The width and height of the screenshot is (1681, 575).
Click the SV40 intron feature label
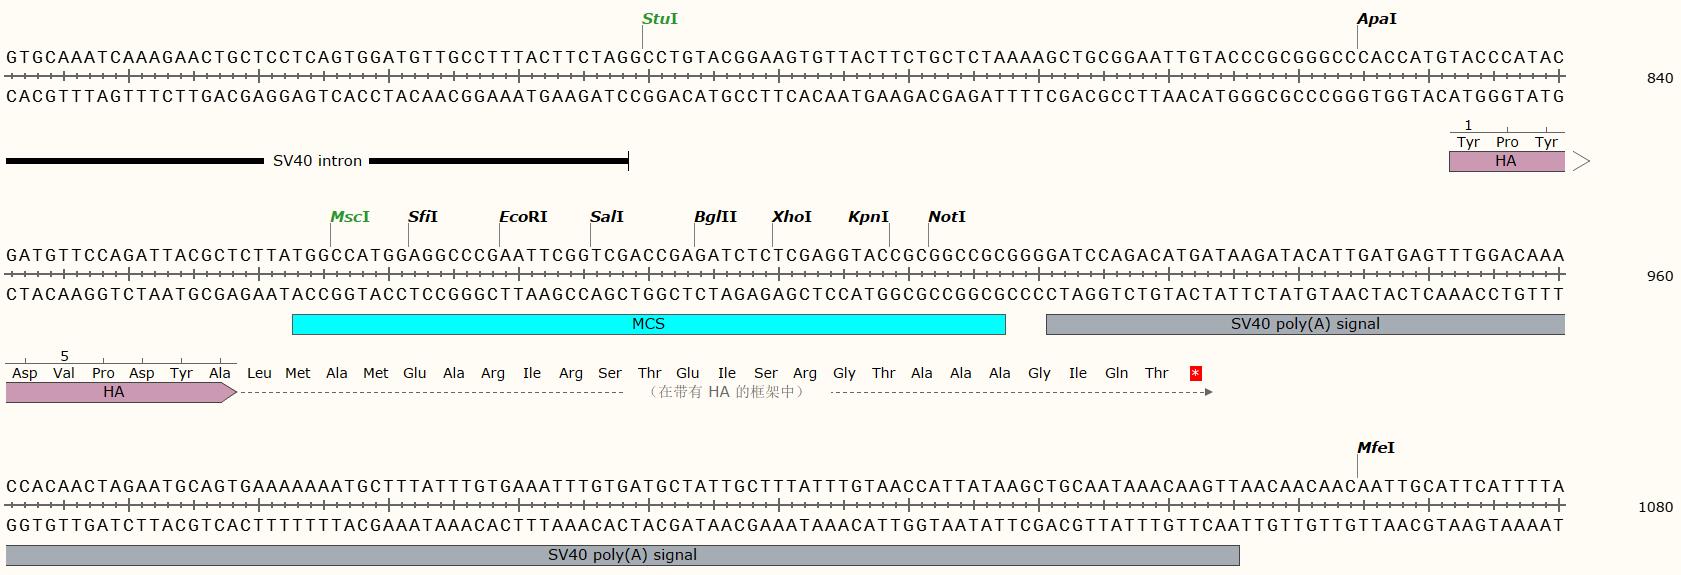click(x=317, y=161)
